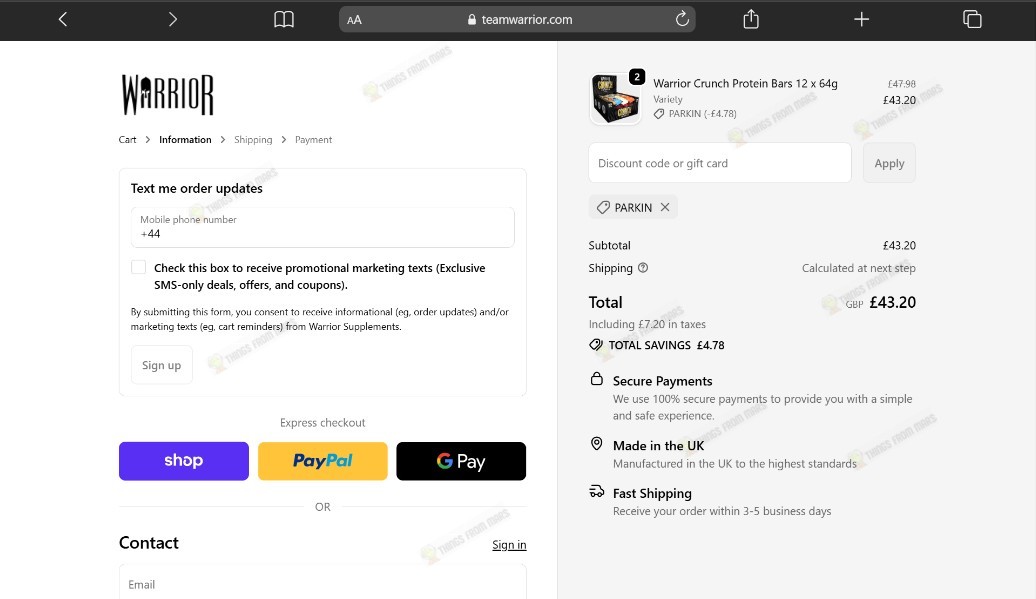This screenshot has height=599, width=1036.
Task: Open the share sheet icon
Action: pyautogui.click(x=751, y=19)
